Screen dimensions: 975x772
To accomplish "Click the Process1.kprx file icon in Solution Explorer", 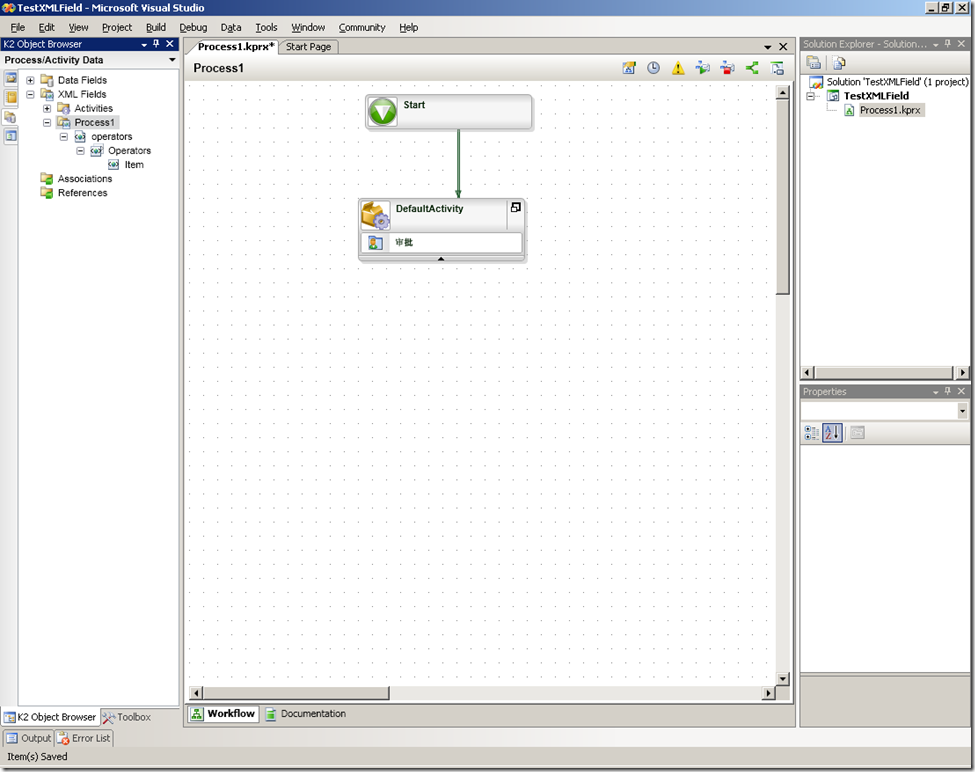I will tap(849, 111).
